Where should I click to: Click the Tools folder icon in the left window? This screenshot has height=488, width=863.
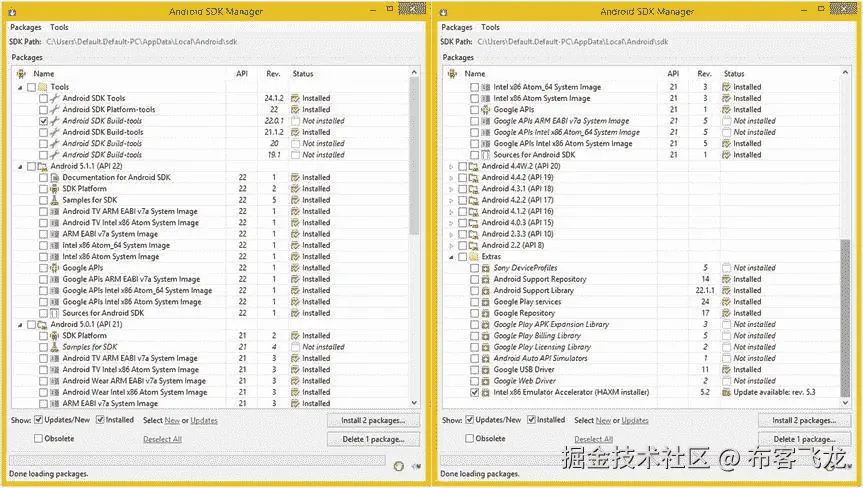coord(42,87)
